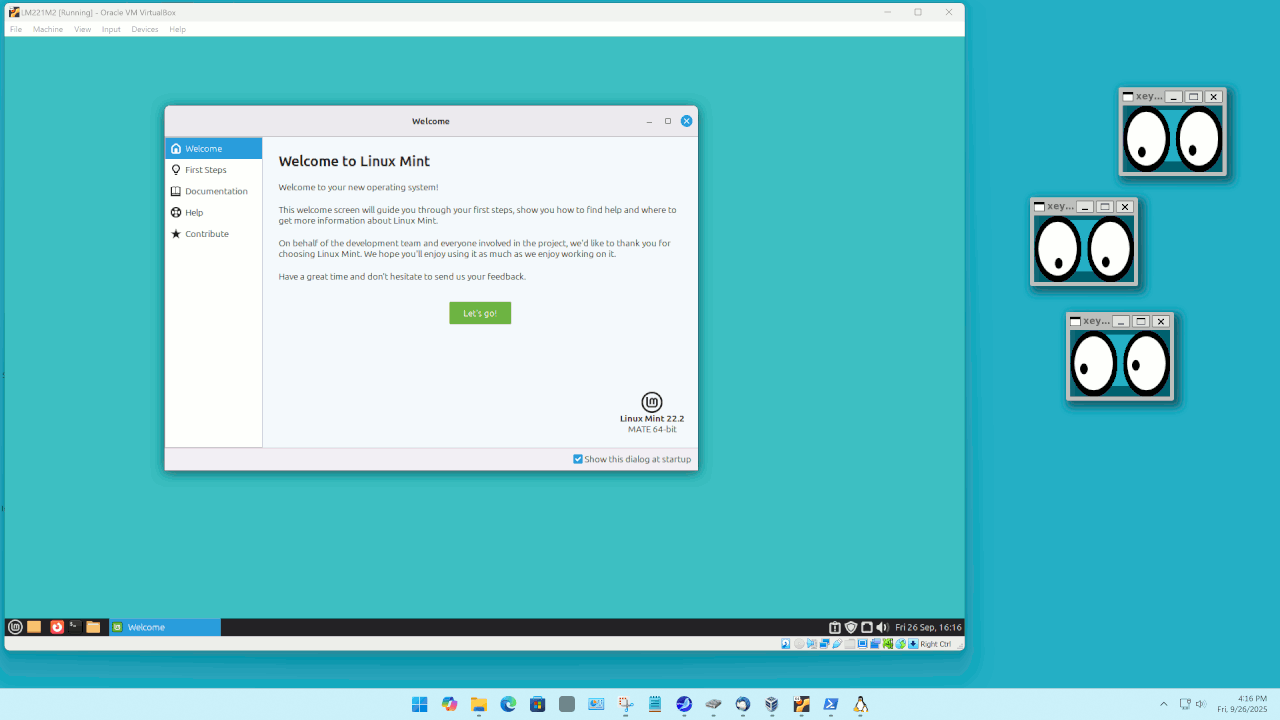
Task: Minimize the Welcome dialog
Action: click(x=649, y=121)
